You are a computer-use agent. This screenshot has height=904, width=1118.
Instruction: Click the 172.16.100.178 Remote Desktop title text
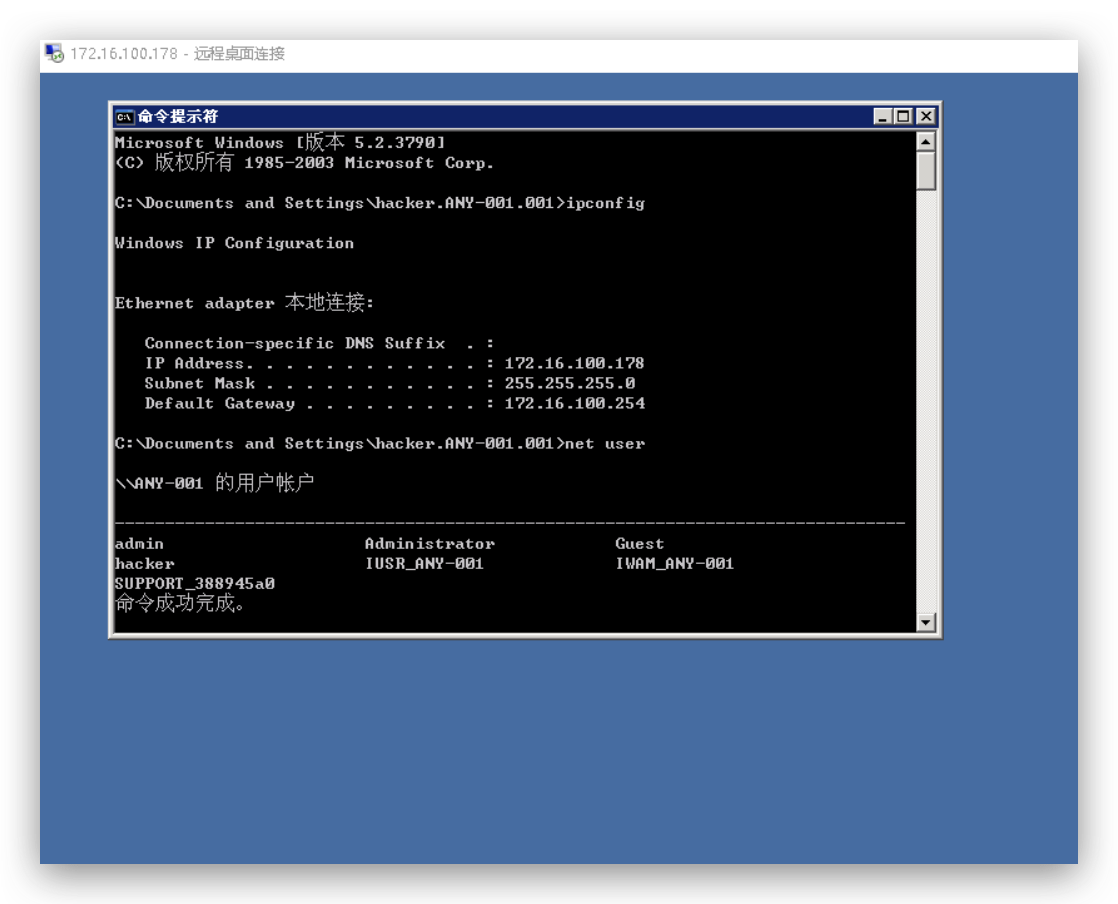coord(178,53)
